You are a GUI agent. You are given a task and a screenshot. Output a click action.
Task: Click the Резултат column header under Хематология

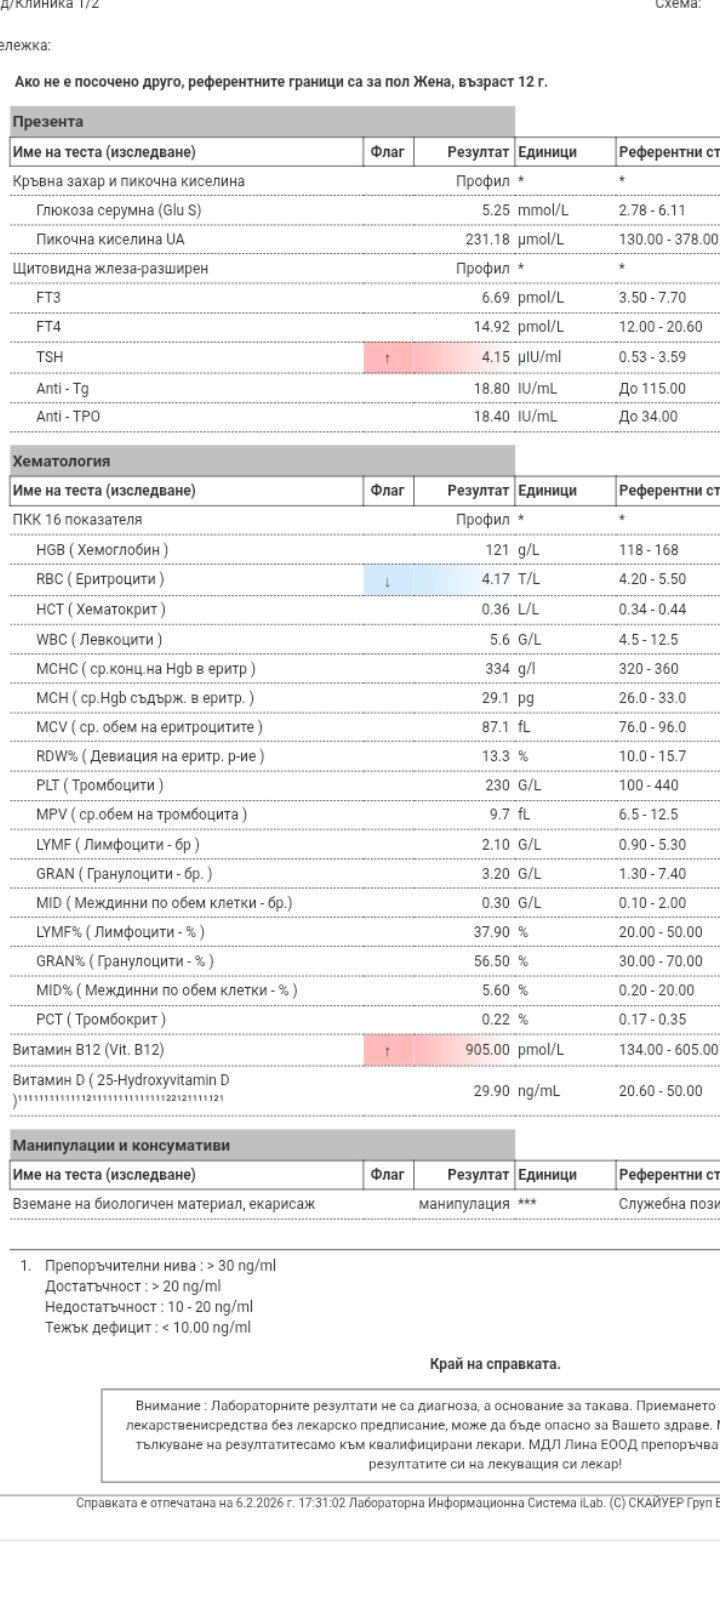[x=478, y=490]
